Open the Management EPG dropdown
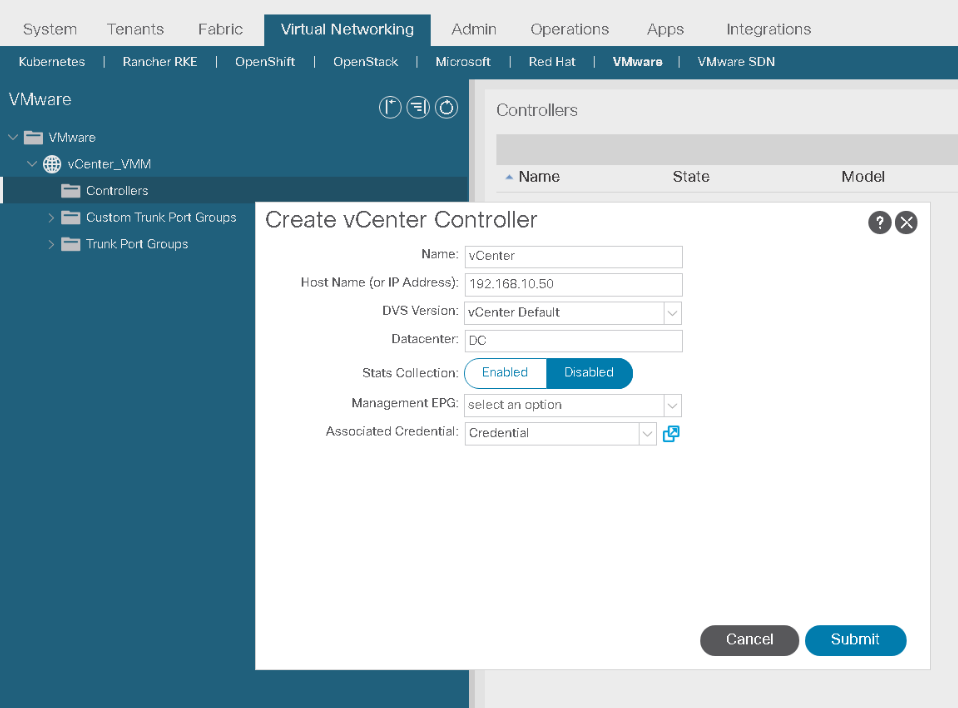Screen dimensions: 958x708 pos(672,406)
